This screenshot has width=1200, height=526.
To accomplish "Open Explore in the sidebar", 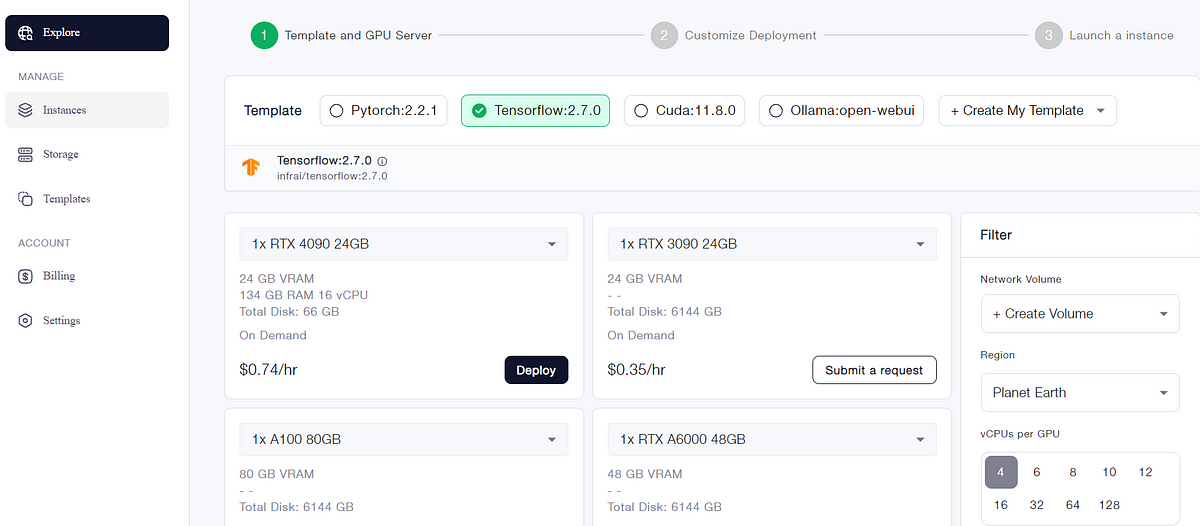I will click(87, 33).
